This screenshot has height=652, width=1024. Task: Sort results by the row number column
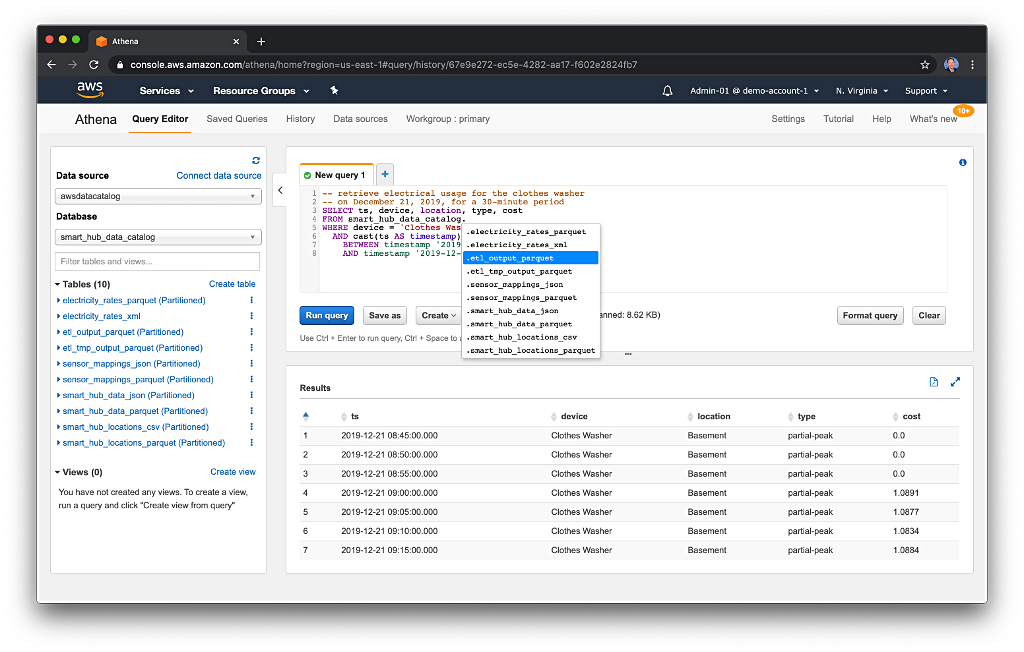click(306, 416)
